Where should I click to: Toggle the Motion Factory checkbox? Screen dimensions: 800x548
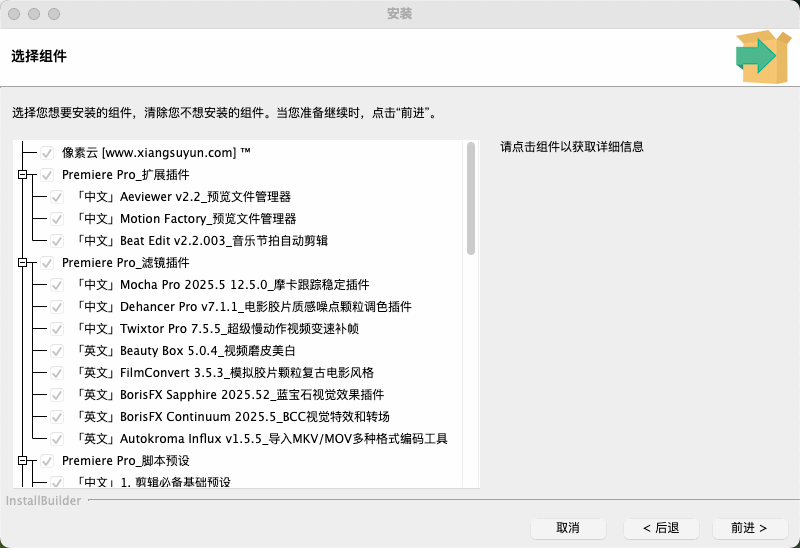[x=57, y=219]
